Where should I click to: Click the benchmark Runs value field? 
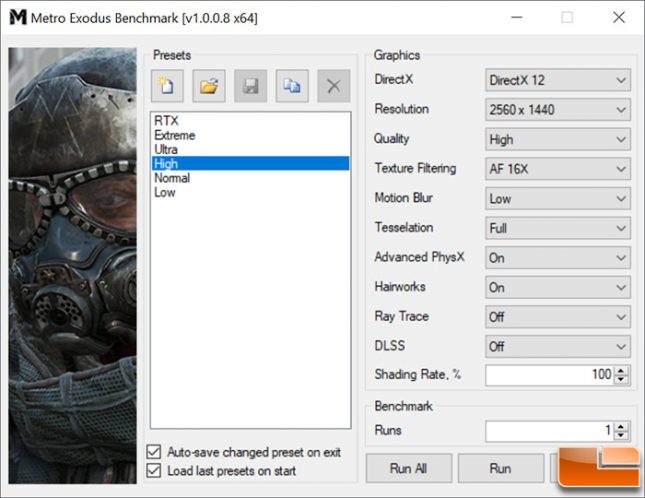click(550, 431)
